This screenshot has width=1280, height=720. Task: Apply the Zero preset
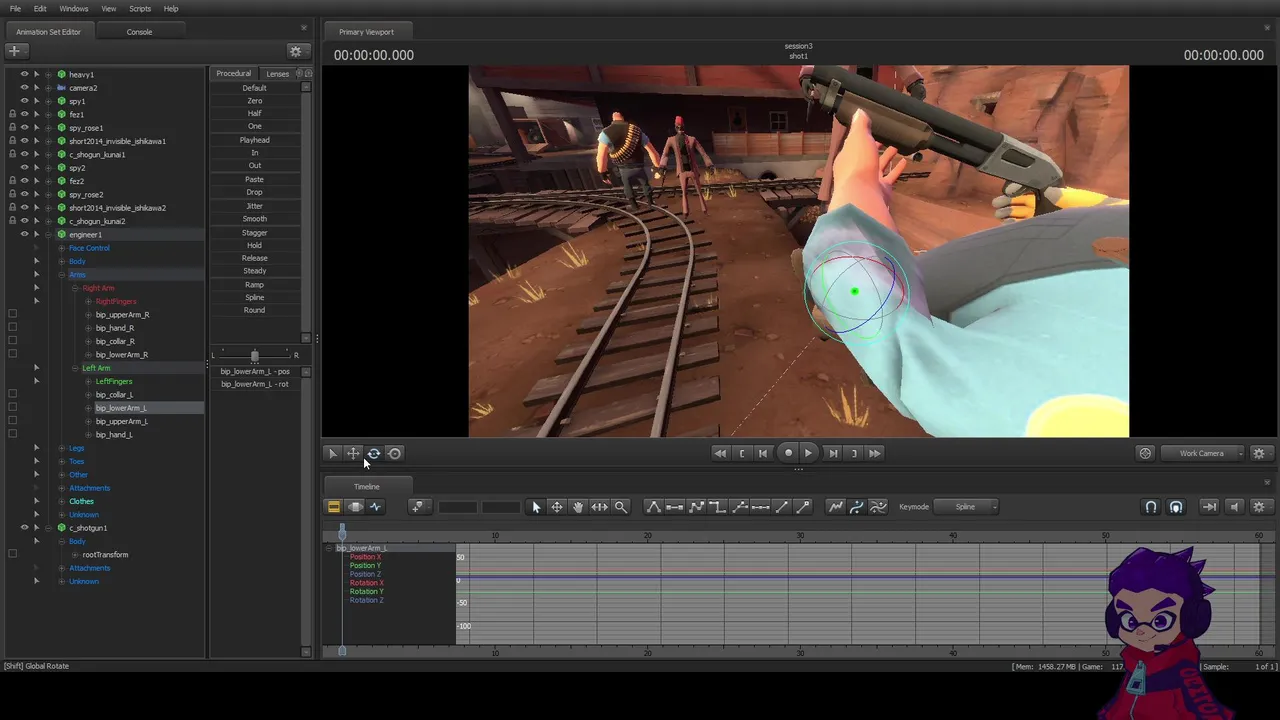click(255, 101)
